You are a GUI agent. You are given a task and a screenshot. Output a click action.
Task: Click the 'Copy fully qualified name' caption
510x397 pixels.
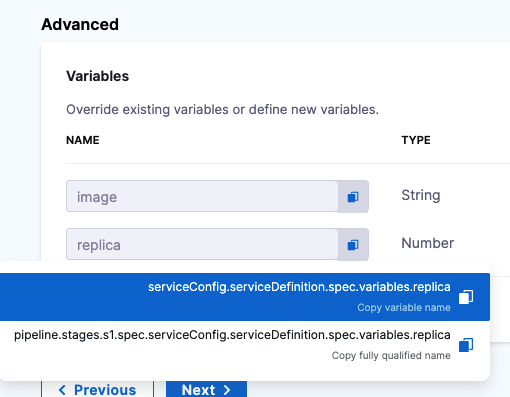pyautogui.click(x=391, y=355)
